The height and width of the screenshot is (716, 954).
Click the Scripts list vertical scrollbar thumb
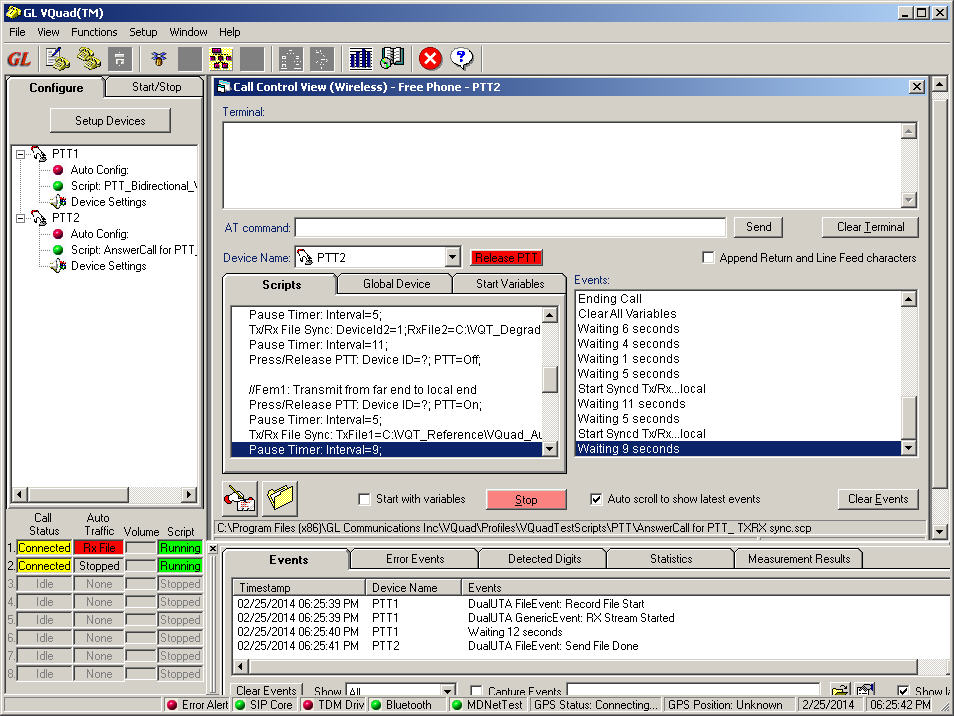point(550,380)
